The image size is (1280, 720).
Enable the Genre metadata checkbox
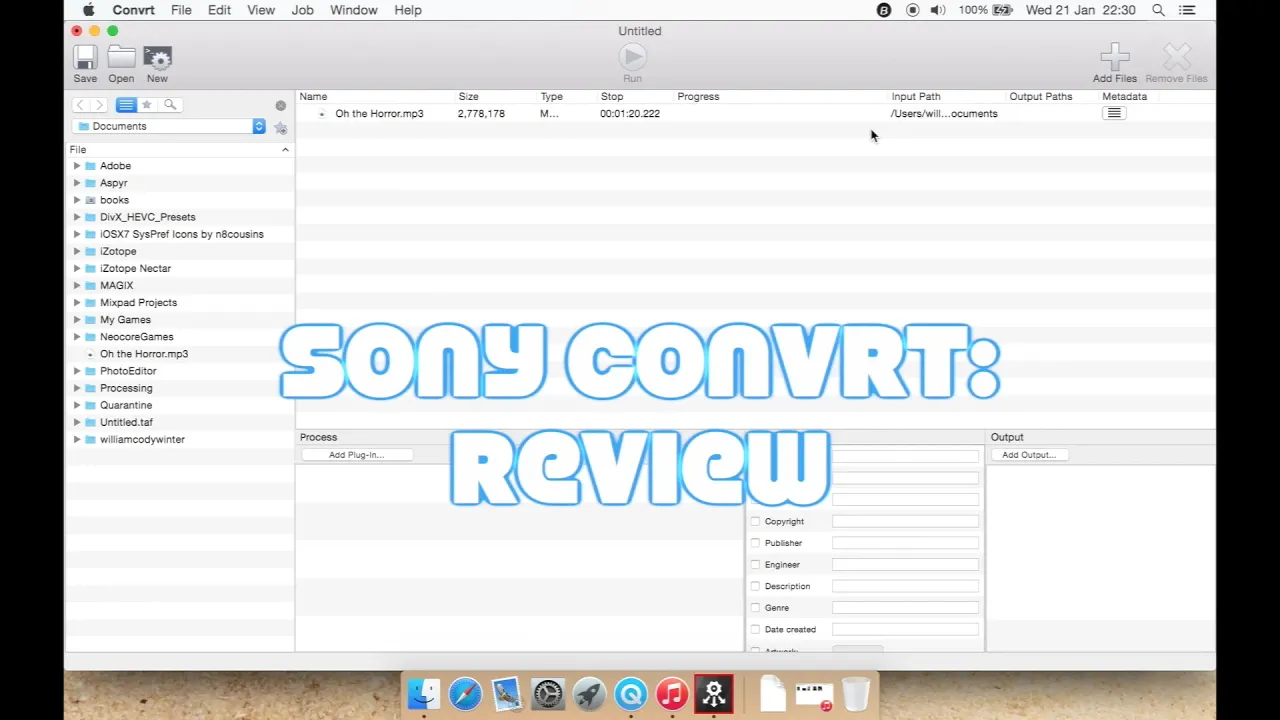click(x=755, y=608)
